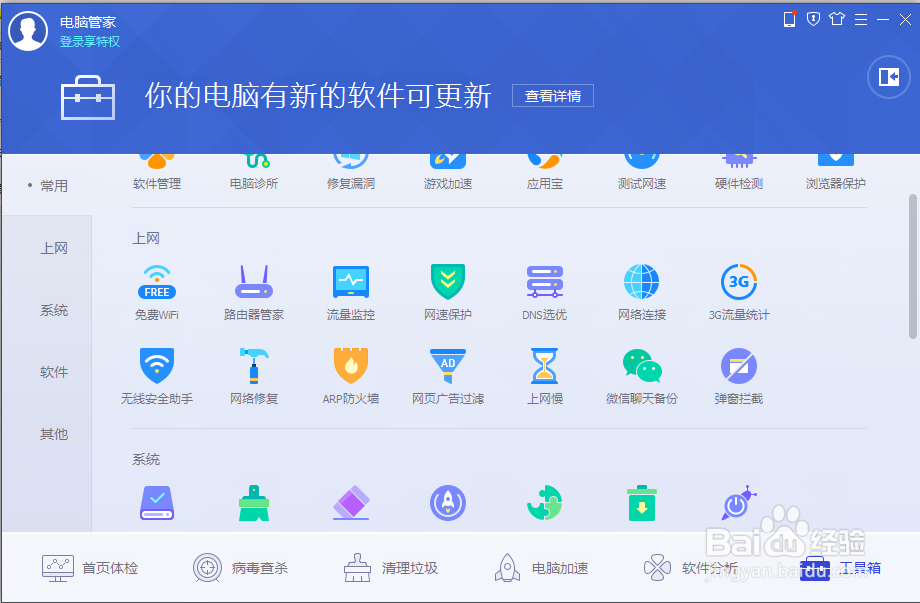Open 浏览器保护 tool
The image size is (920, 603).
tap(836, 172)
